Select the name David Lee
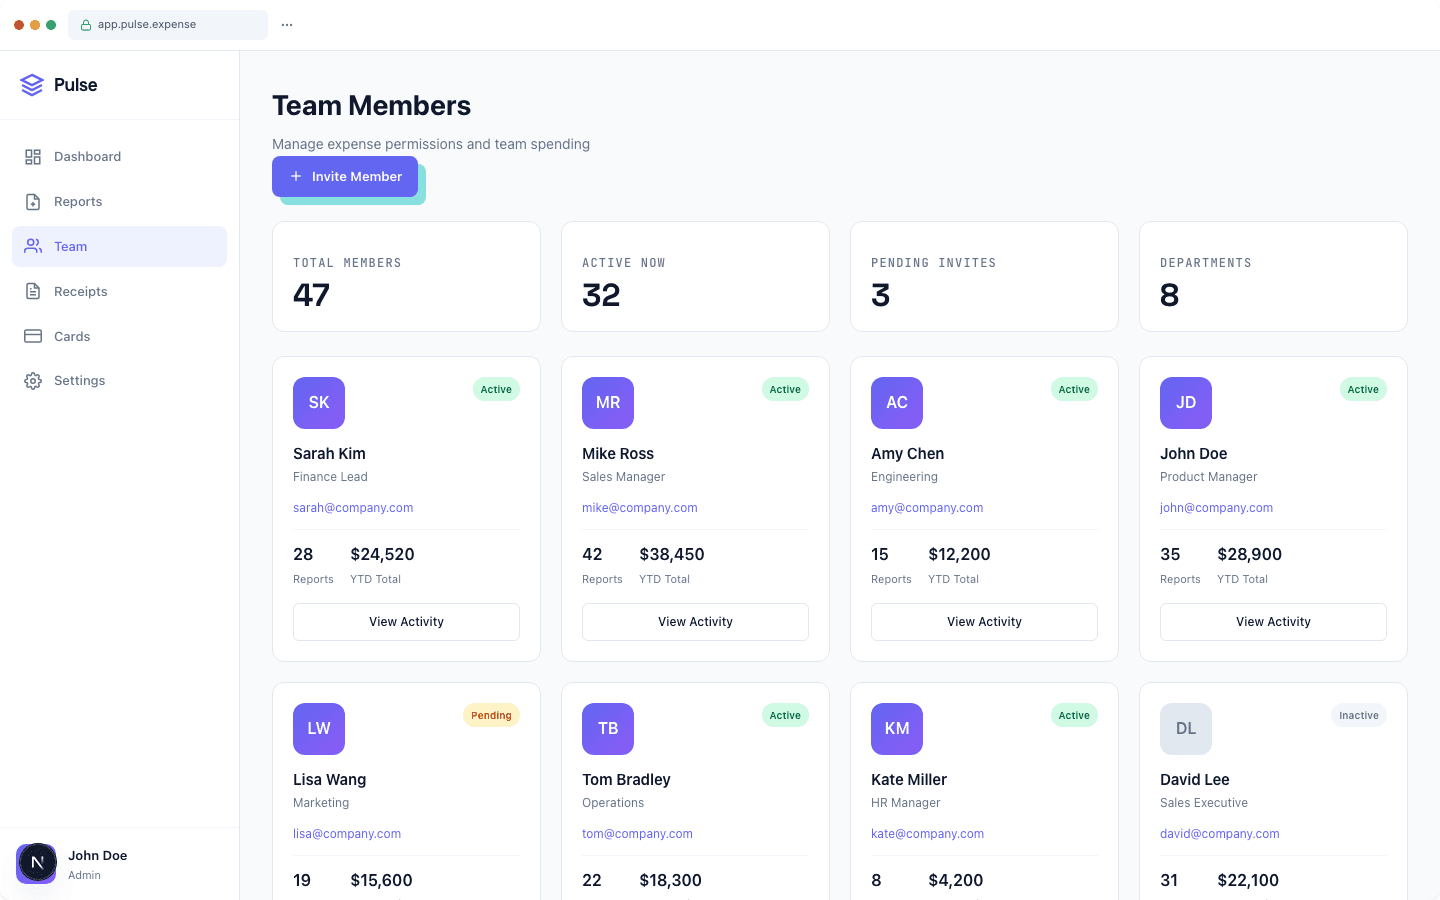The height and width of the screenshot is (900, 1440). [x=1195, y=780]
